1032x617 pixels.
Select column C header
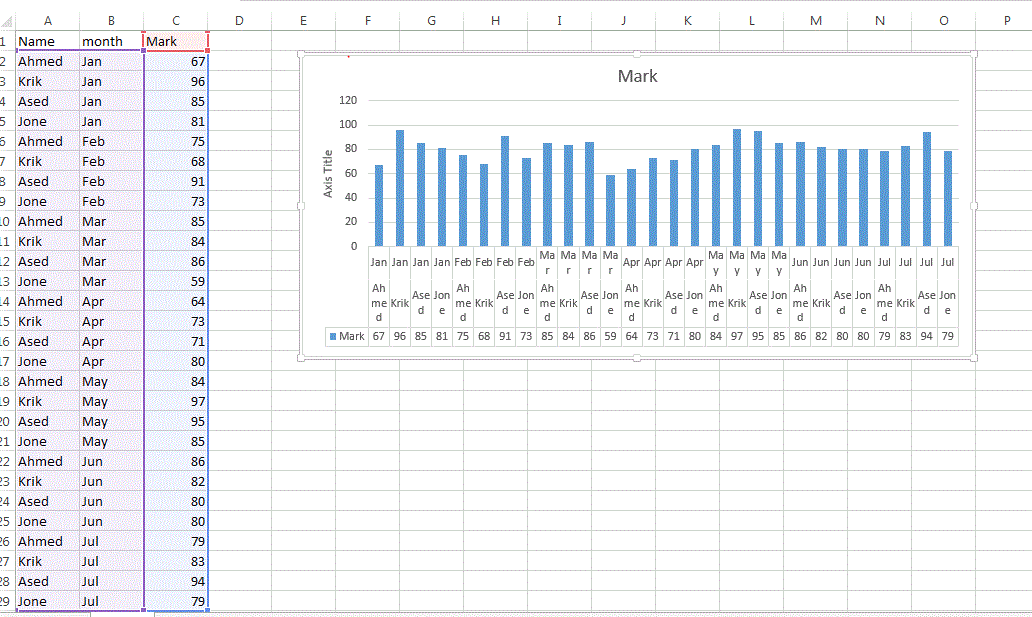[x=176, y=21]
